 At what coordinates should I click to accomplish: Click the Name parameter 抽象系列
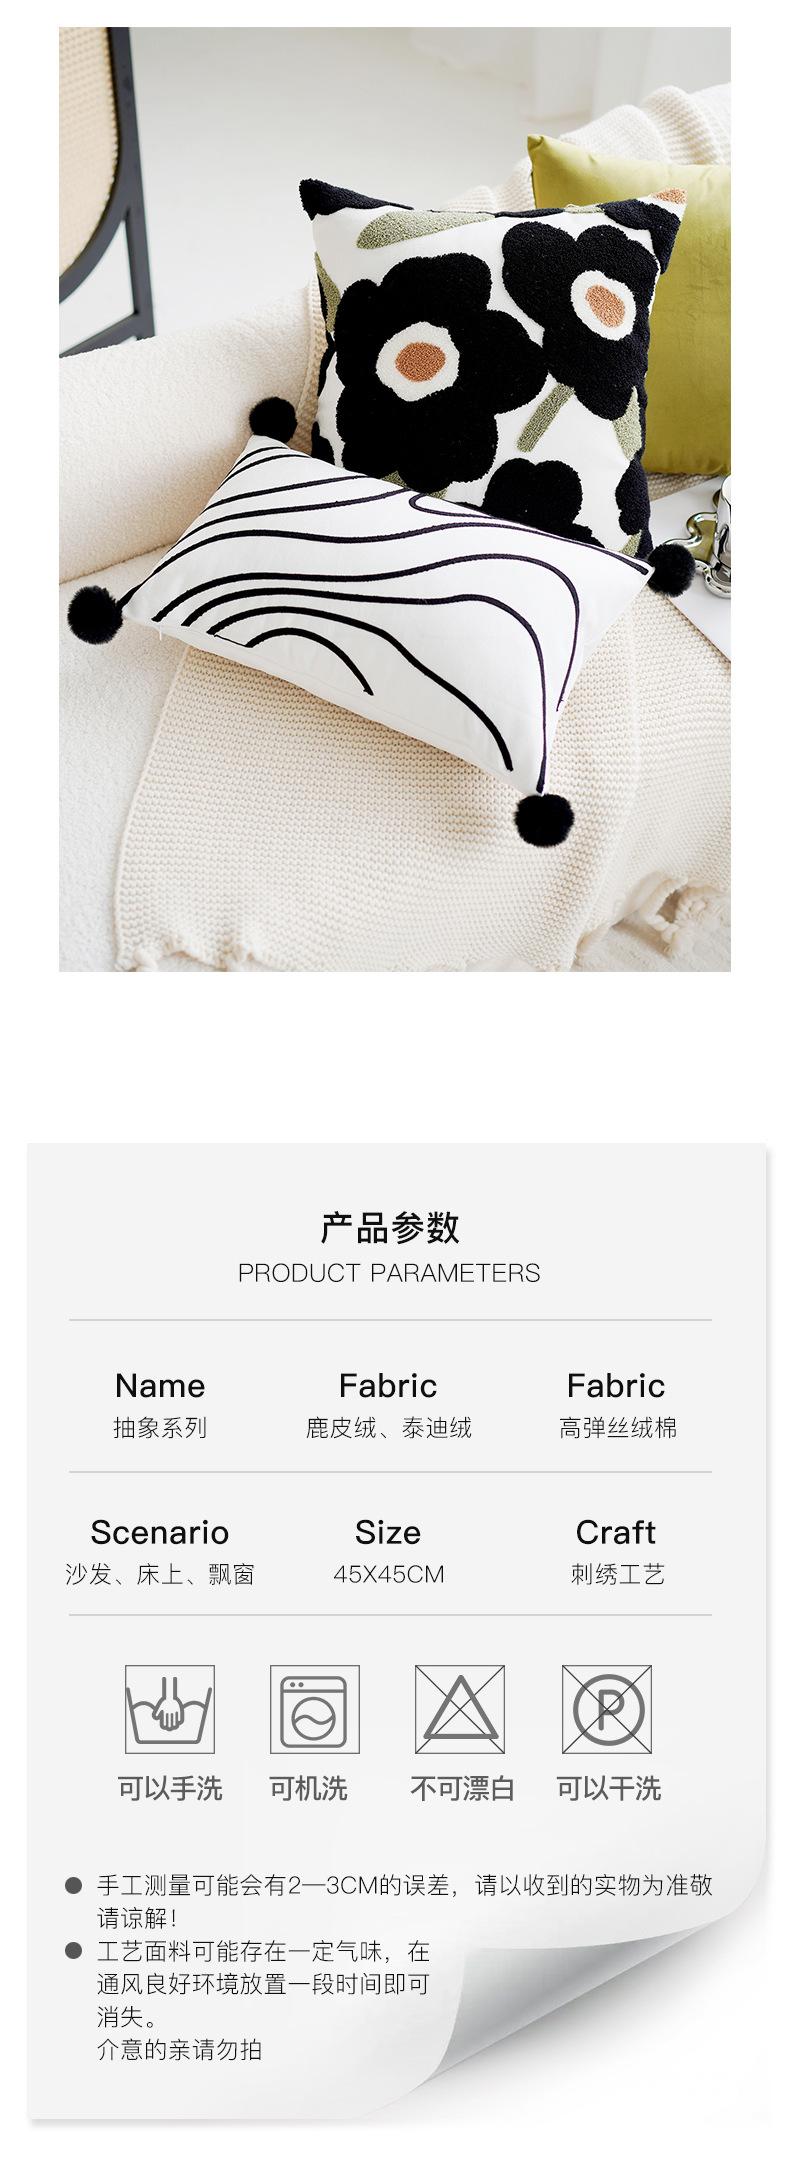160,1427
